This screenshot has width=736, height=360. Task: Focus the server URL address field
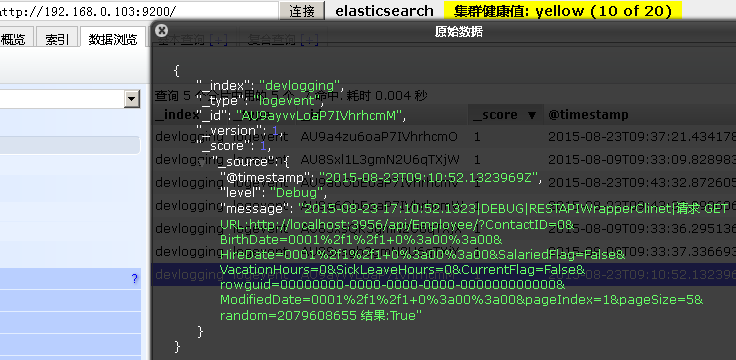[x=139, y=10]
